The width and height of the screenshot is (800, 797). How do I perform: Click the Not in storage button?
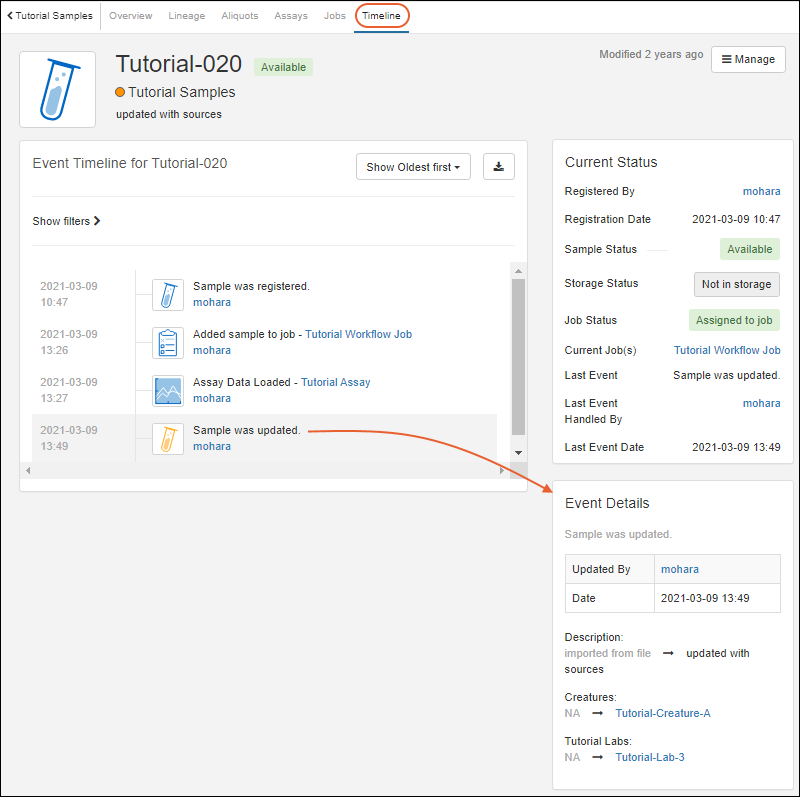(x=736, y=284)
